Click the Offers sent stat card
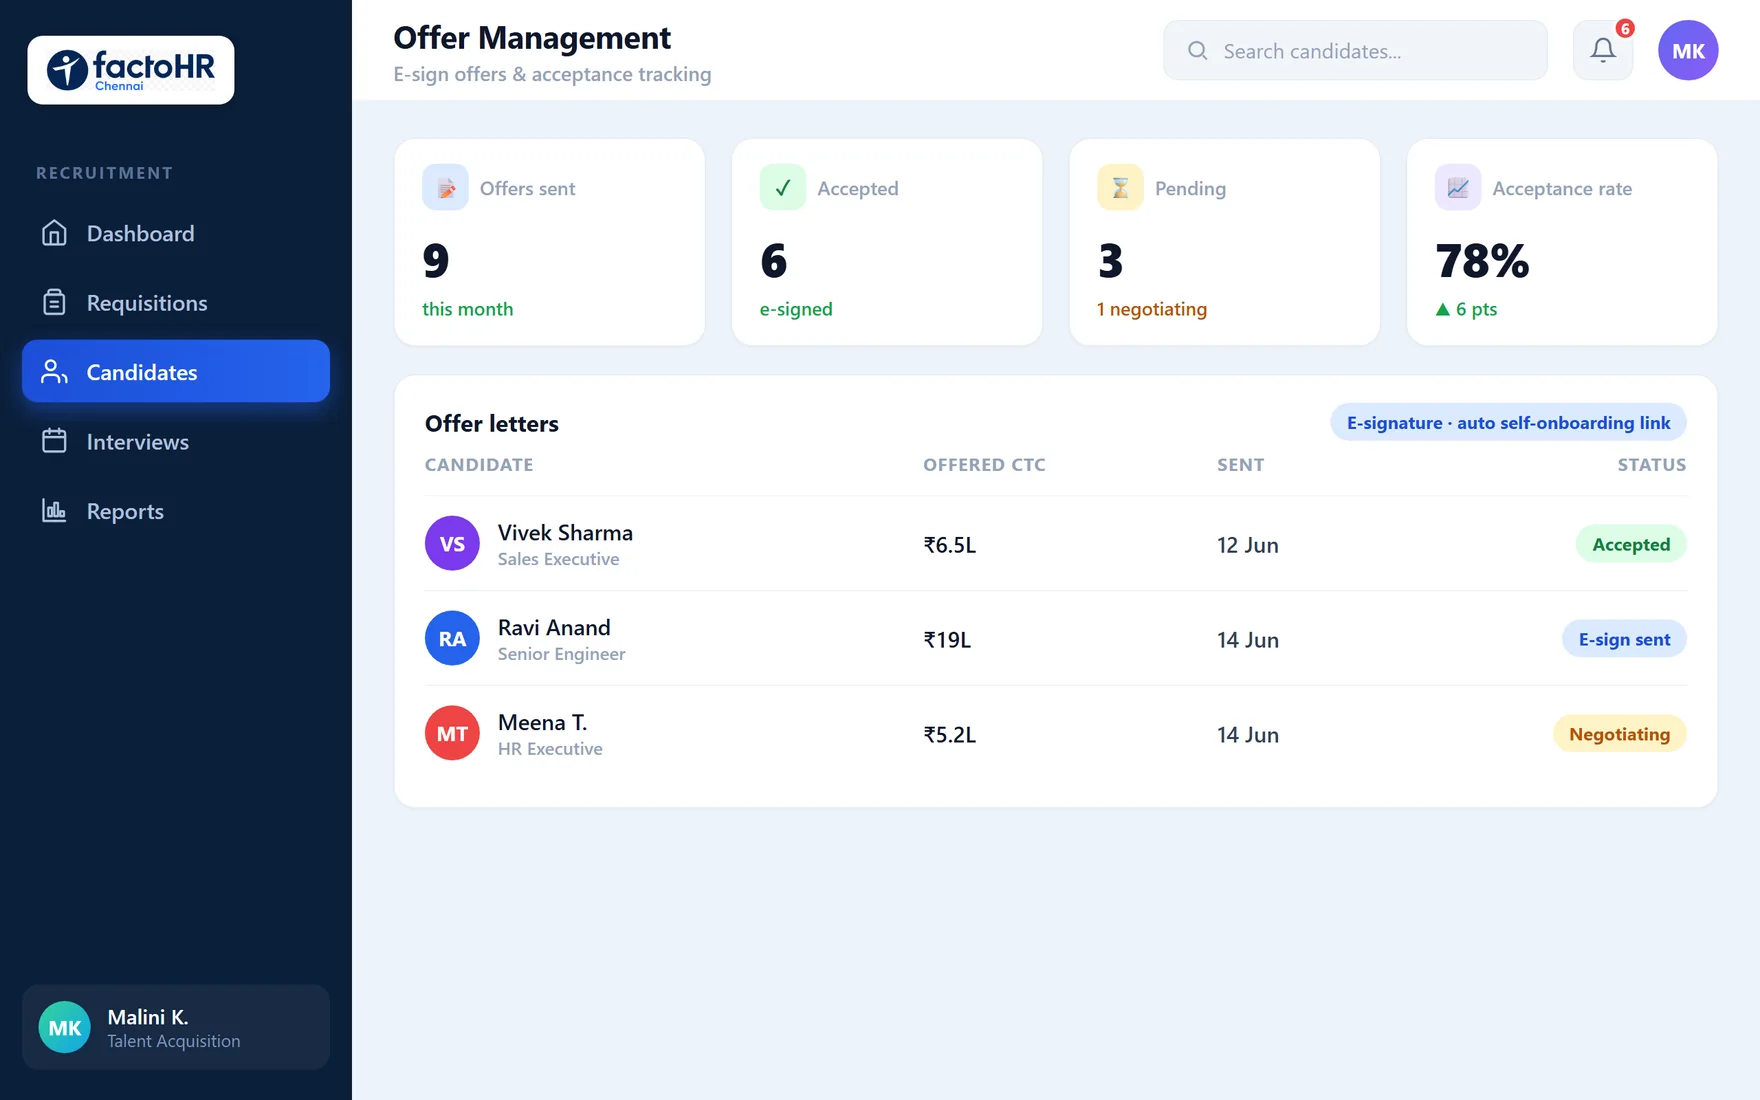The height and width of the screenshot is (1100, 1760). click(x=550, y=242)
